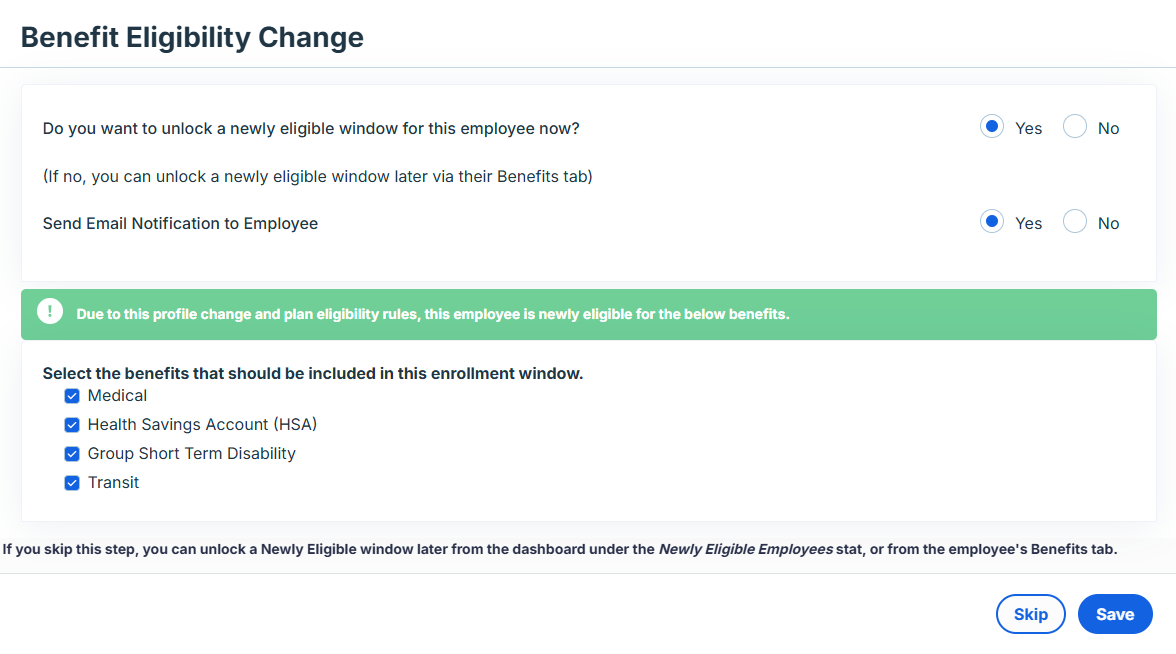This screenshot has height=654, width=1176.
Task: Click the green newly eligible notice banner text
Action: point(433,314)
